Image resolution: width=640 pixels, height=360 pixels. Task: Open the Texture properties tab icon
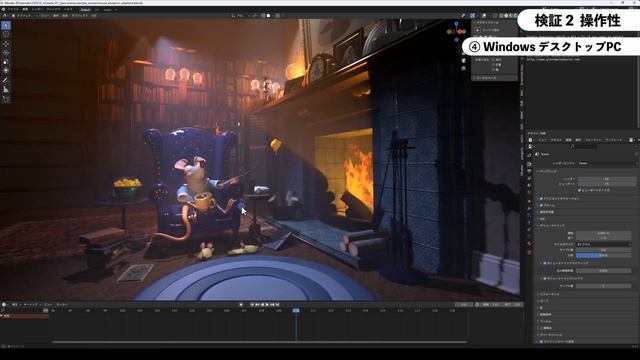pyautogui.click(x=529, y=252)
